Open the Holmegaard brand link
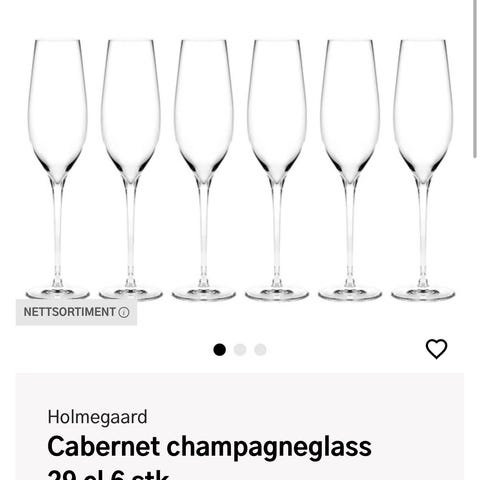This screenshot has width=480, height=480. (x=97, y=417)
